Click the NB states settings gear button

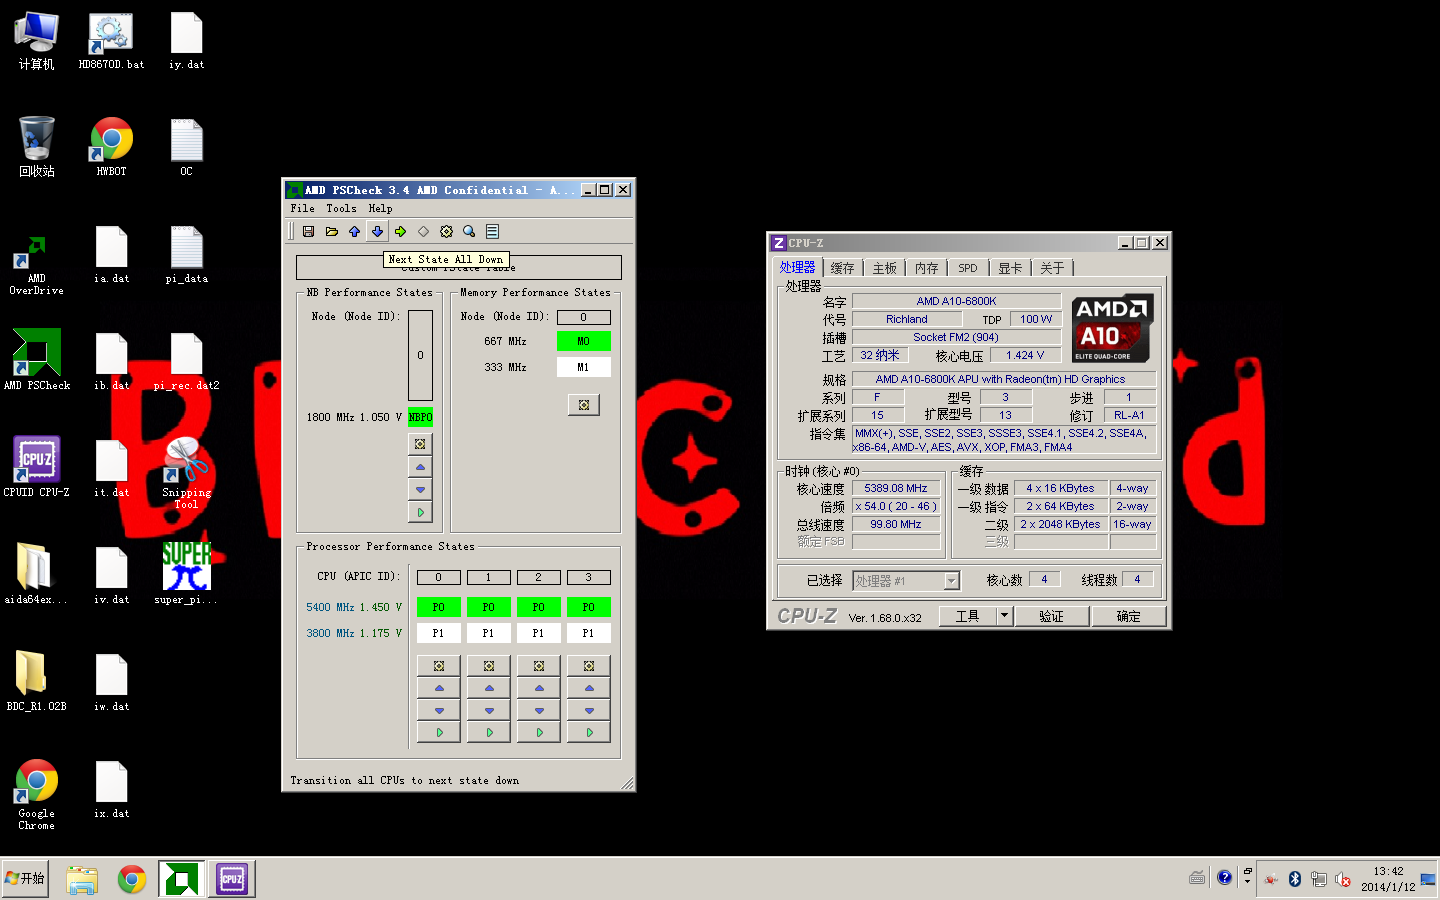420,443
